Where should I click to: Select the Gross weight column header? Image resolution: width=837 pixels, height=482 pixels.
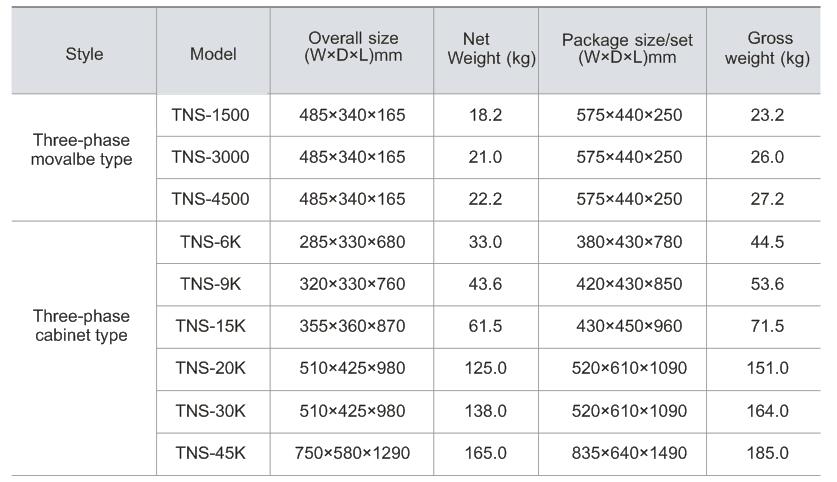[769, 48]
